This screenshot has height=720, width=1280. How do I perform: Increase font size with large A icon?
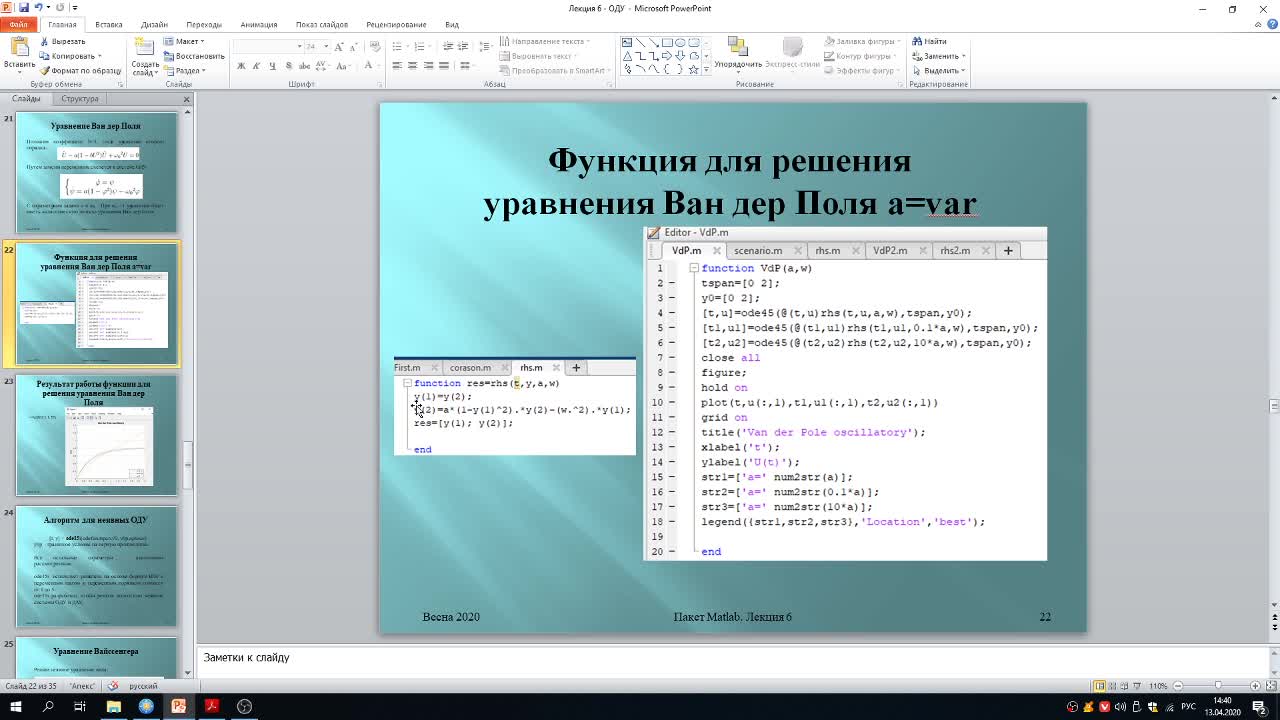[340, 46]
